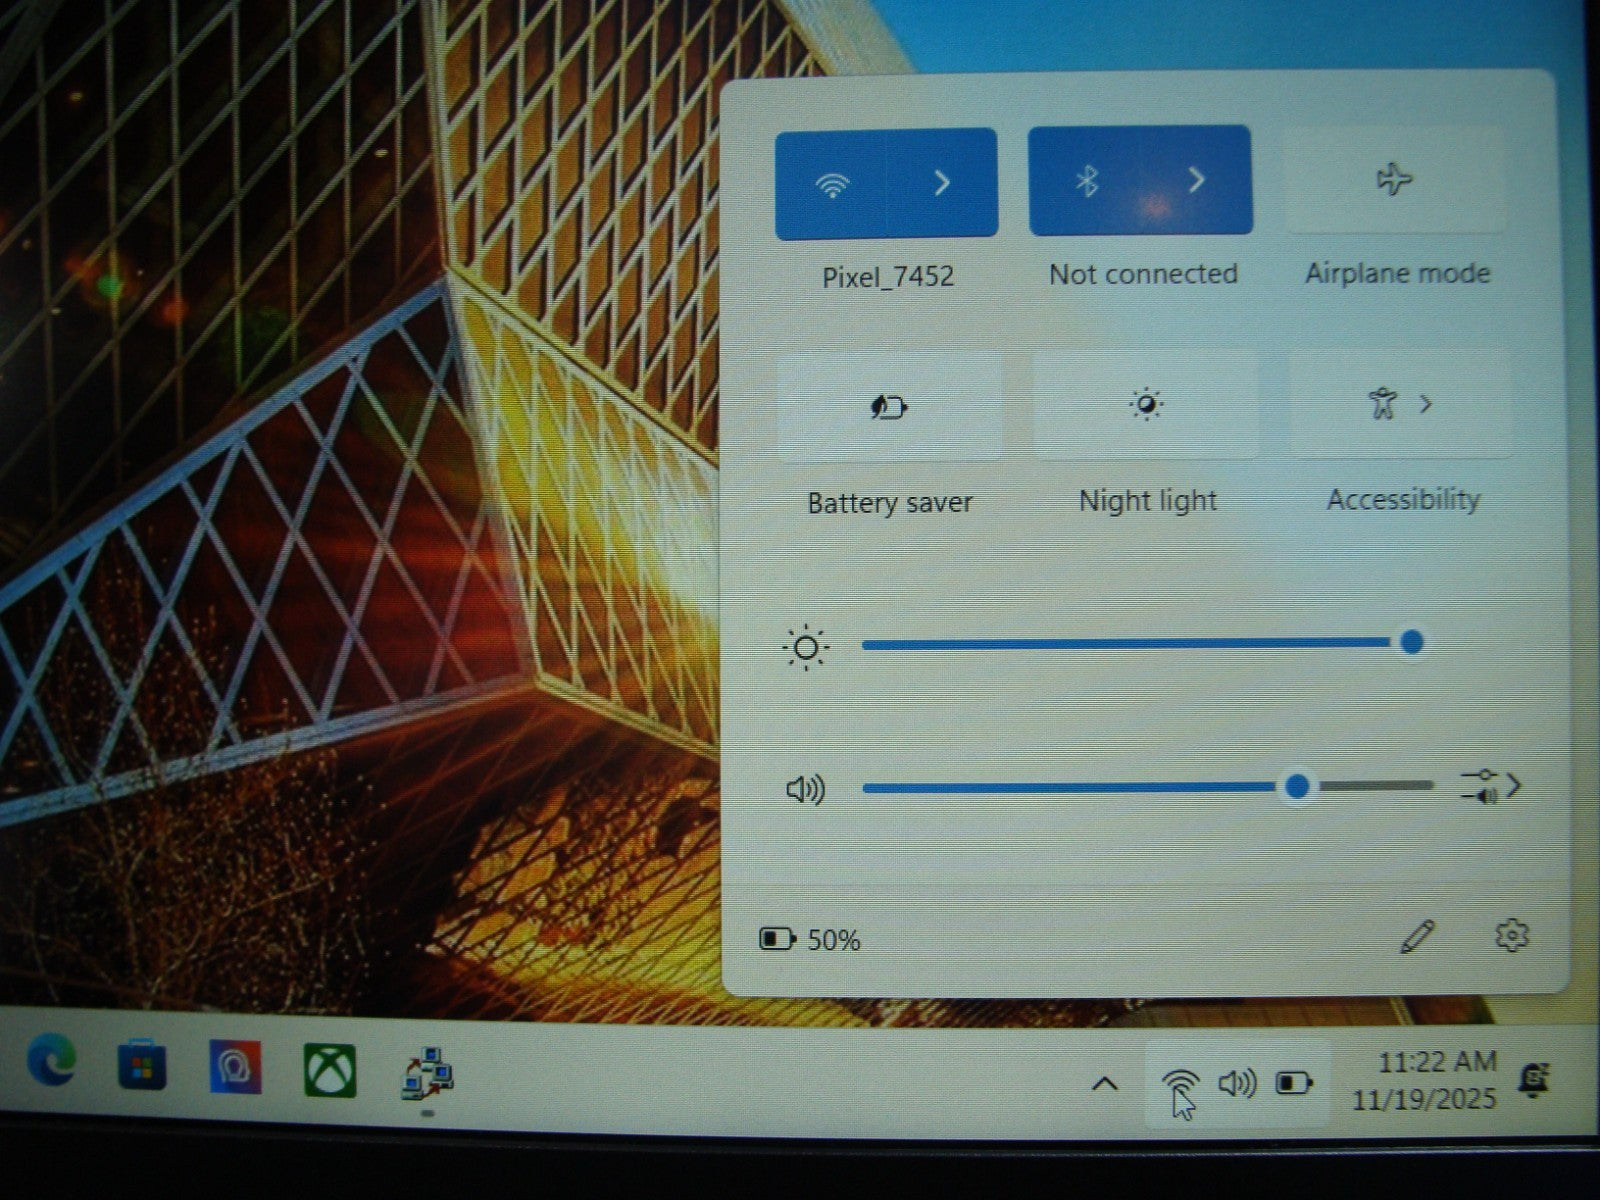Open all settings gear icon
The width and height of the screenshot is (1600, 1200).
1511,936
